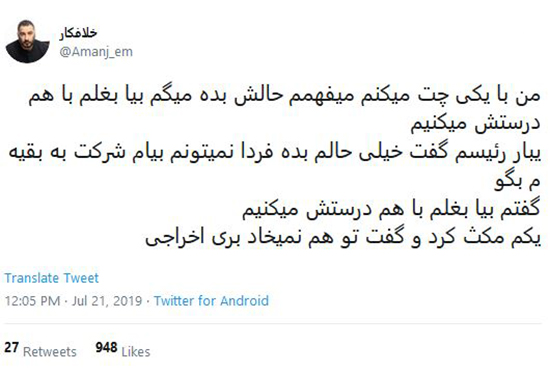
Task: Click the short tweet line م بگو
Action: click(x=518, y=182)
